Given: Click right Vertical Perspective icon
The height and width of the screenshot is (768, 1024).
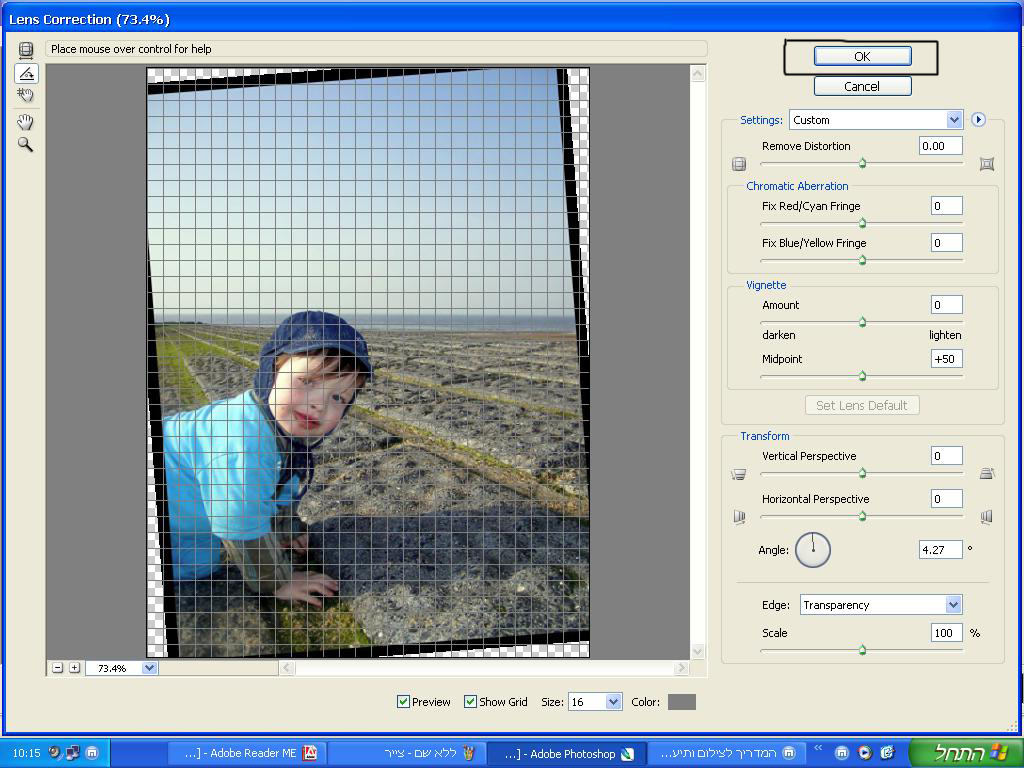Looking at the screenshot, I should click(987, 473).
